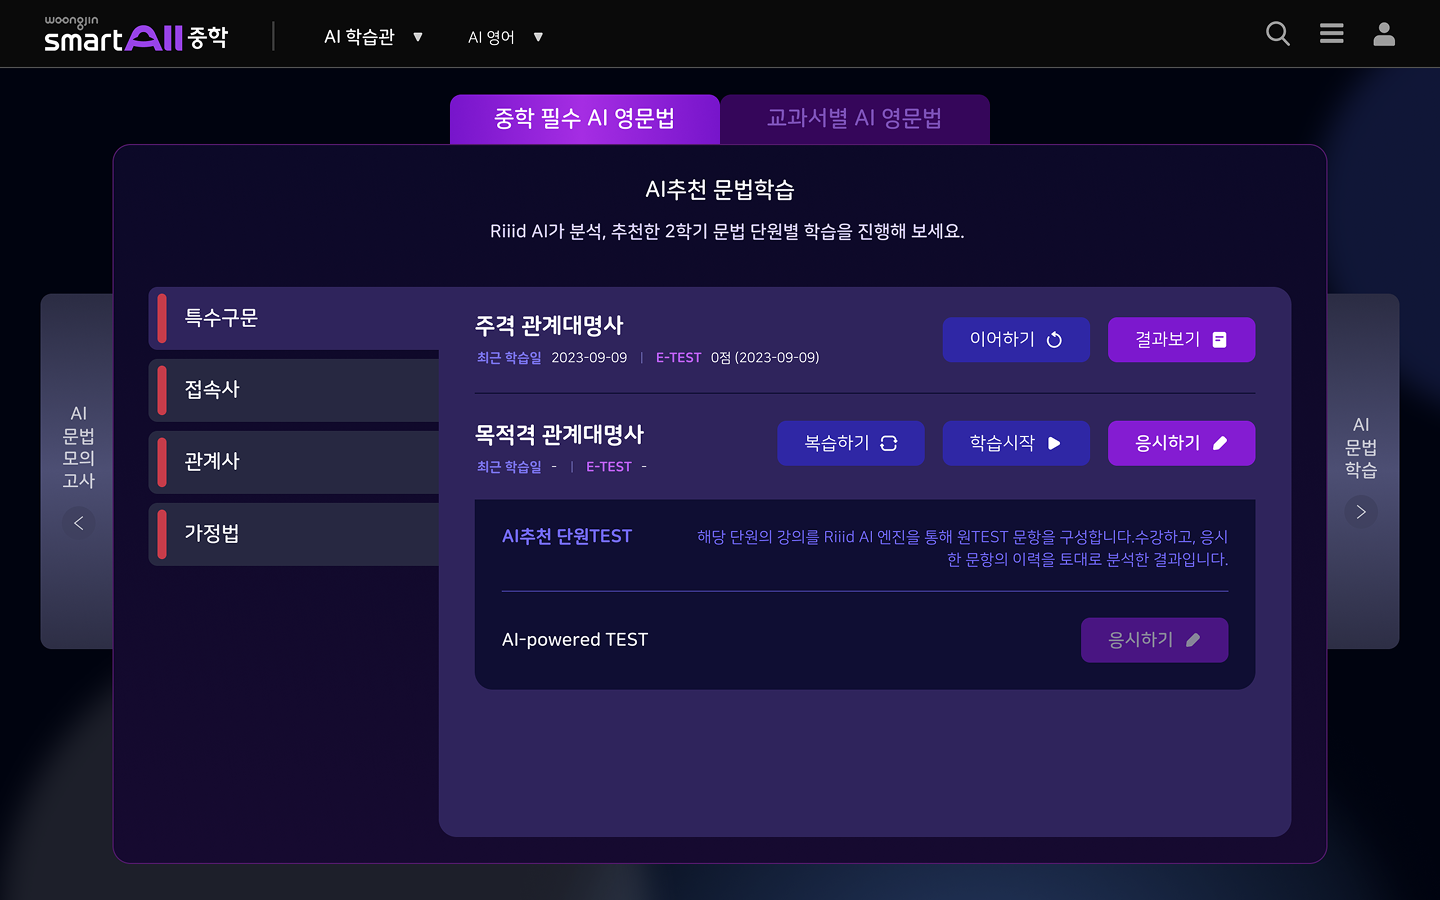Open the hamburger menu icon
This screenshot has height=900, width=1440.
click(x=1331, y=33)
